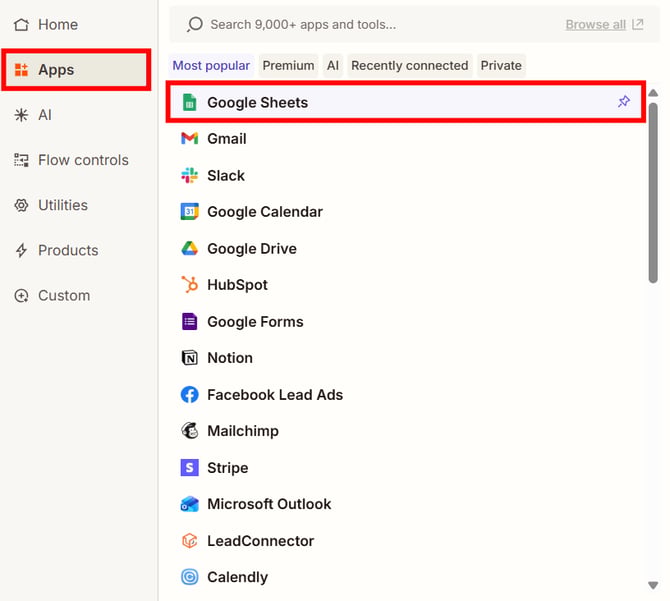Click the Flow controls icon
Viewport: 670px width, 601px height.
(21, 160)
